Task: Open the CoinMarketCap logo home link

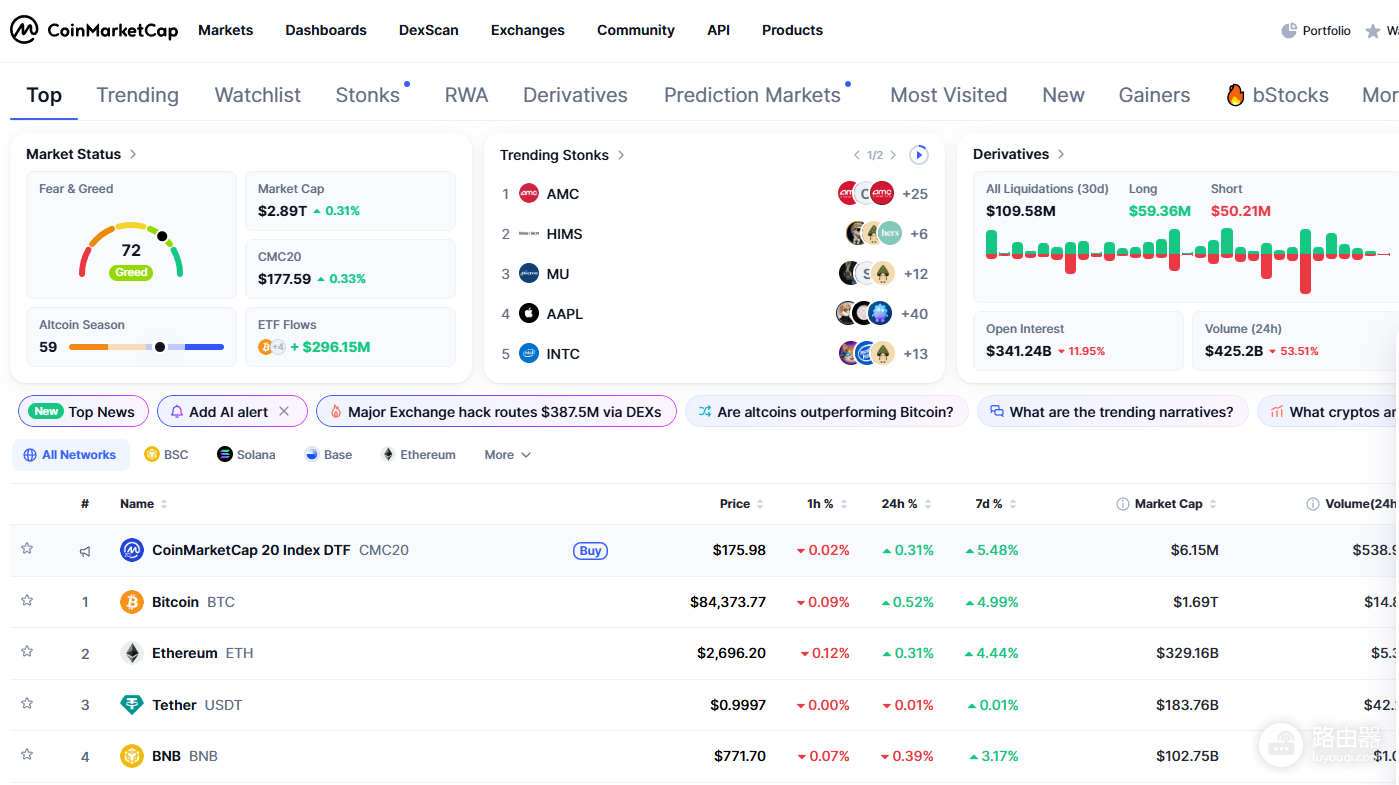Action: (x=94, y=30)
